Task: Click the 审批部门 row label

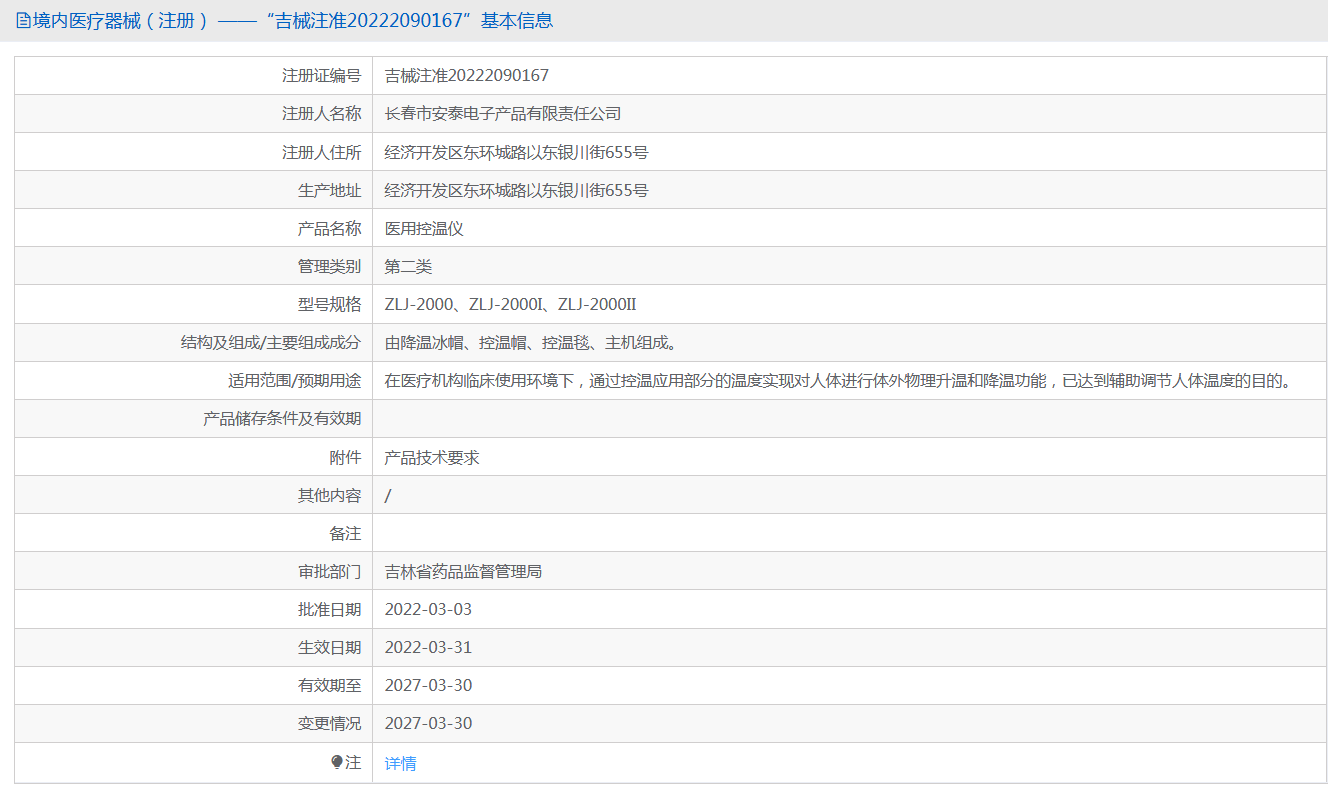Action: pyautogui.click(x=329, y=571)
